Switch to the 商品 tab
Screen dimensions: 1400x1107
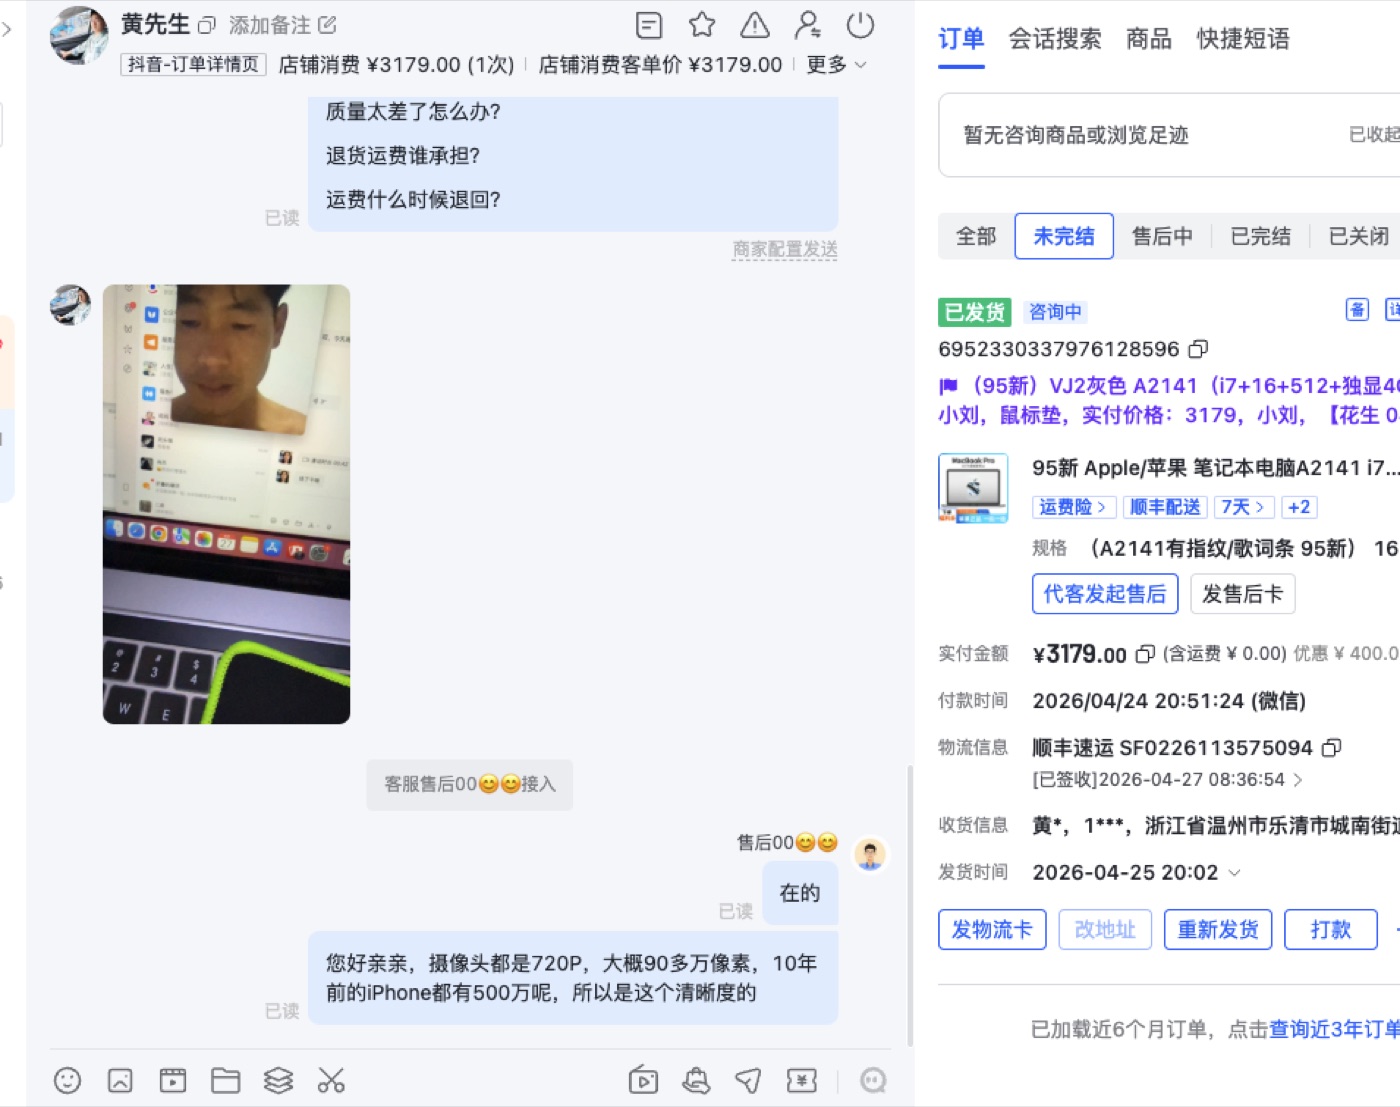1149,39
